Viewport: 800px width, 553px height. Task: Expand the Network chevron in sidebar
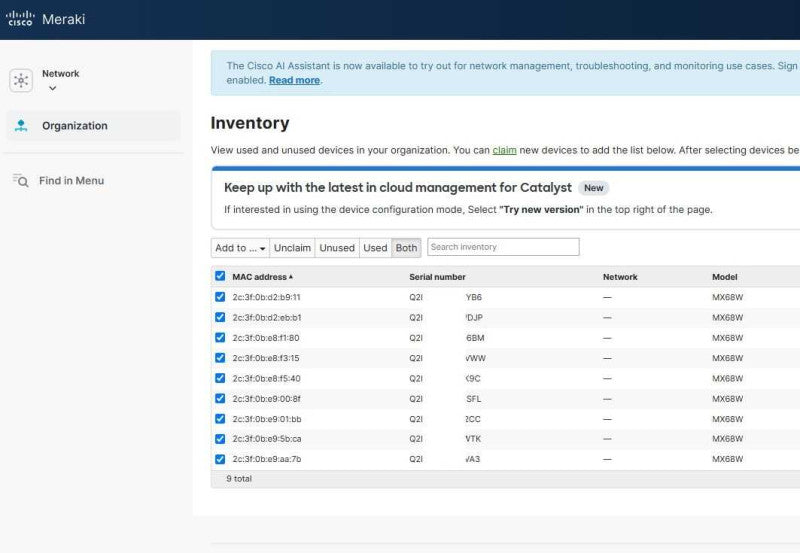52,88
